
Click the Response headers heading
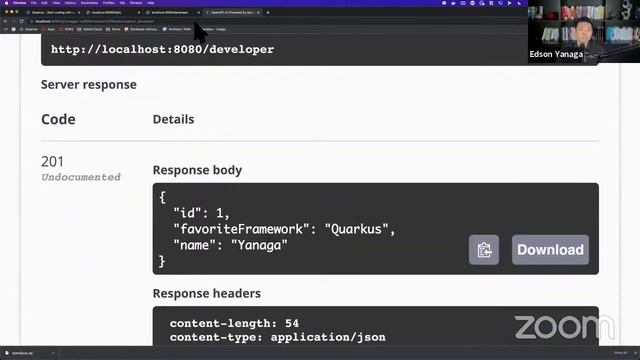click(x=207, y=293)
